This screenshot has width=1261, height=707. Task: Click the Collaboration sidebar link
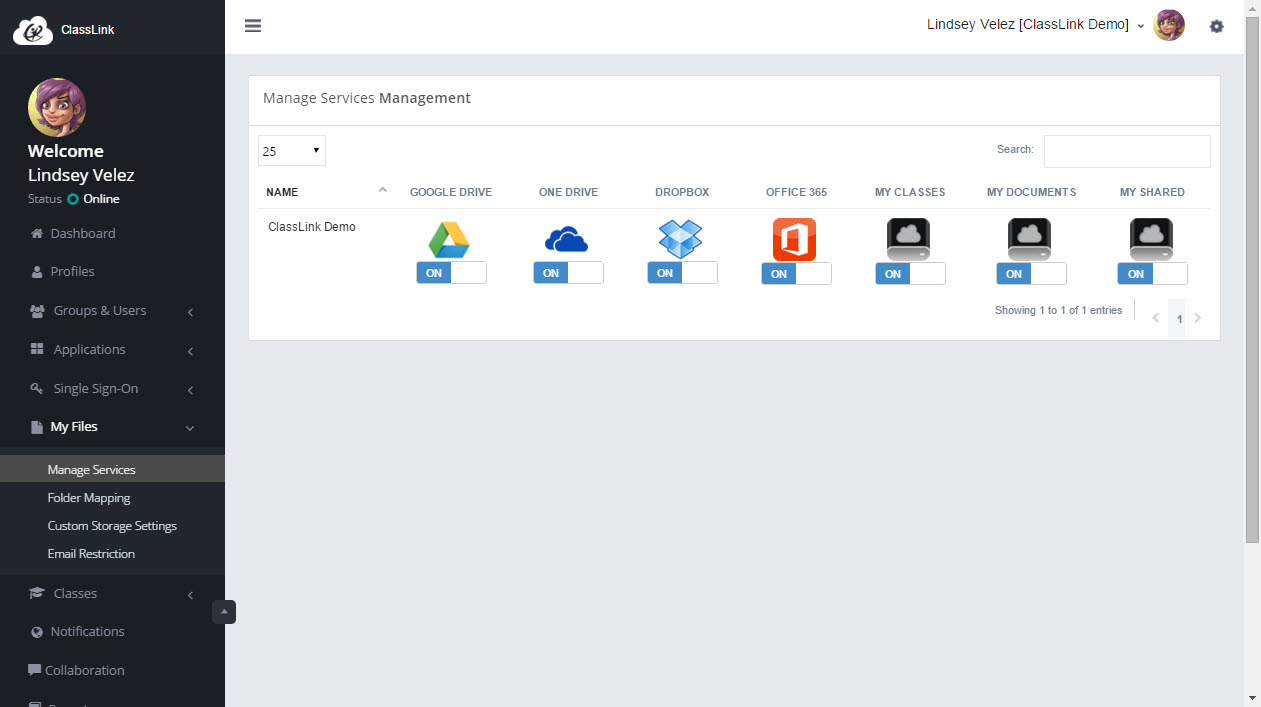tap(85, 670)
